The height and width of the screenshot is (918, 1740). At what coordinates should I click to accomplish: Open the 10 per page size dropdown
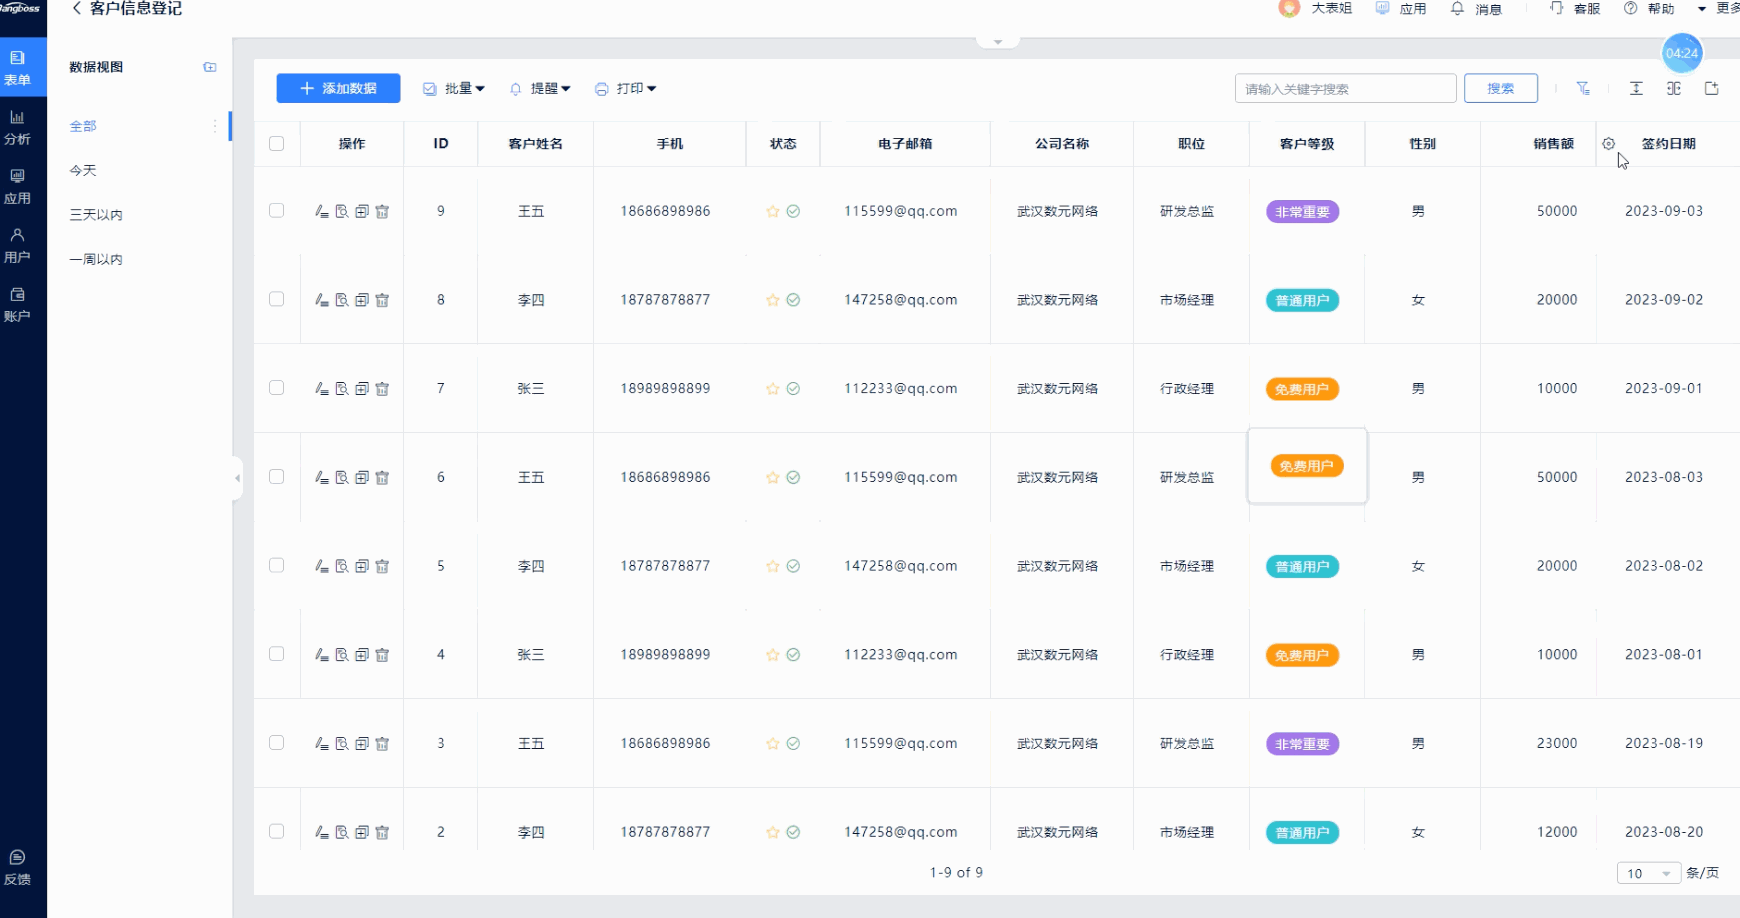[x=1648, y=873]
